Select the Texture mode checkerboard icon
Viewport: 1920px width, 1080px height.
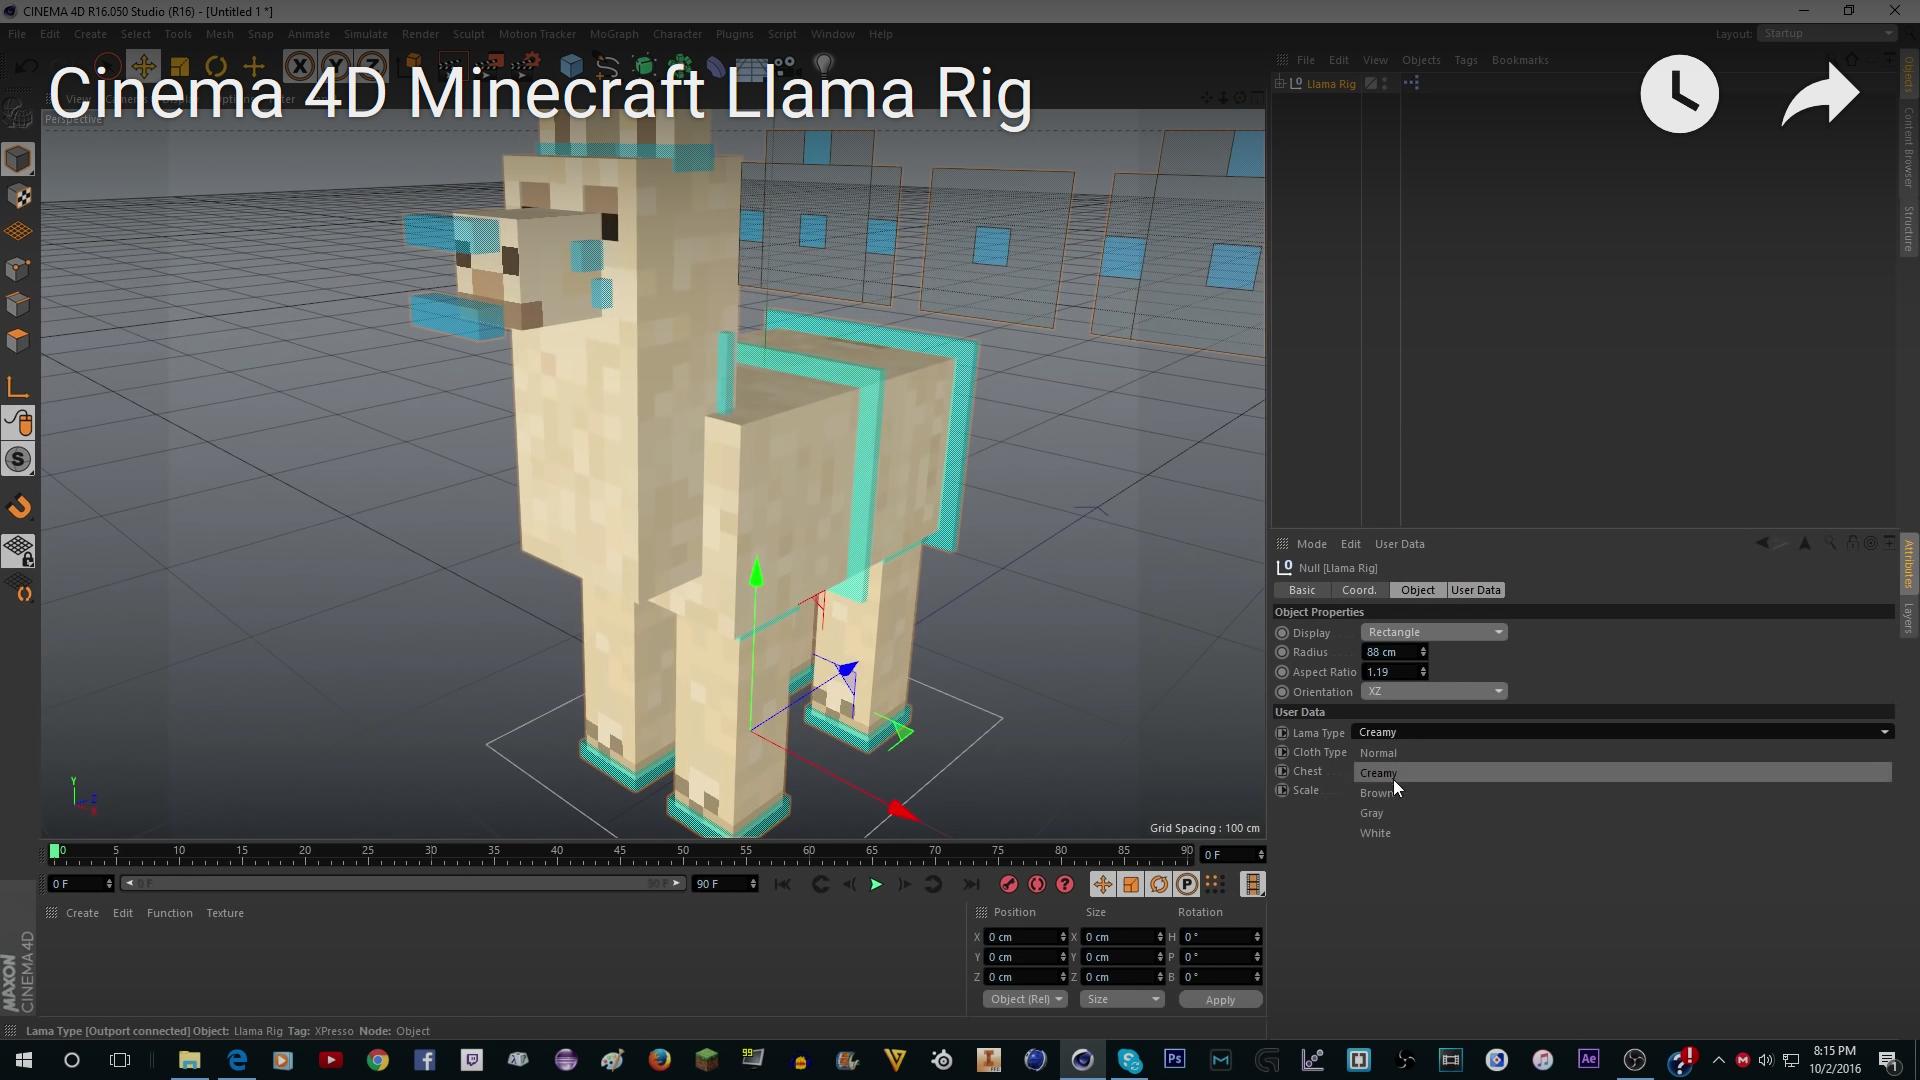click(18, 196)
